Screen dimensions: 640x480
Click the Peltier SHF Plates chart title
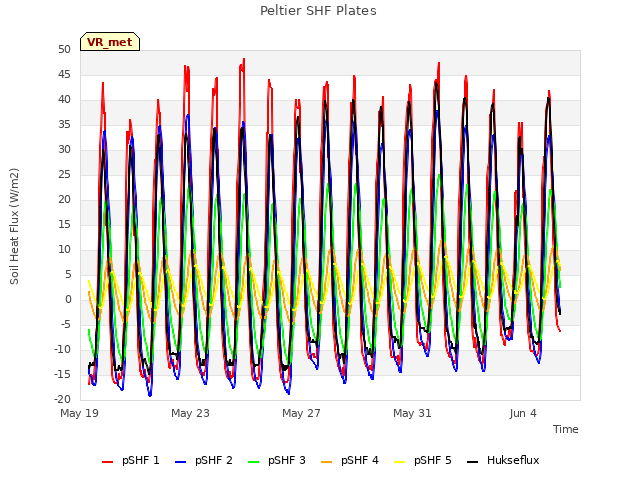(318, 11)
